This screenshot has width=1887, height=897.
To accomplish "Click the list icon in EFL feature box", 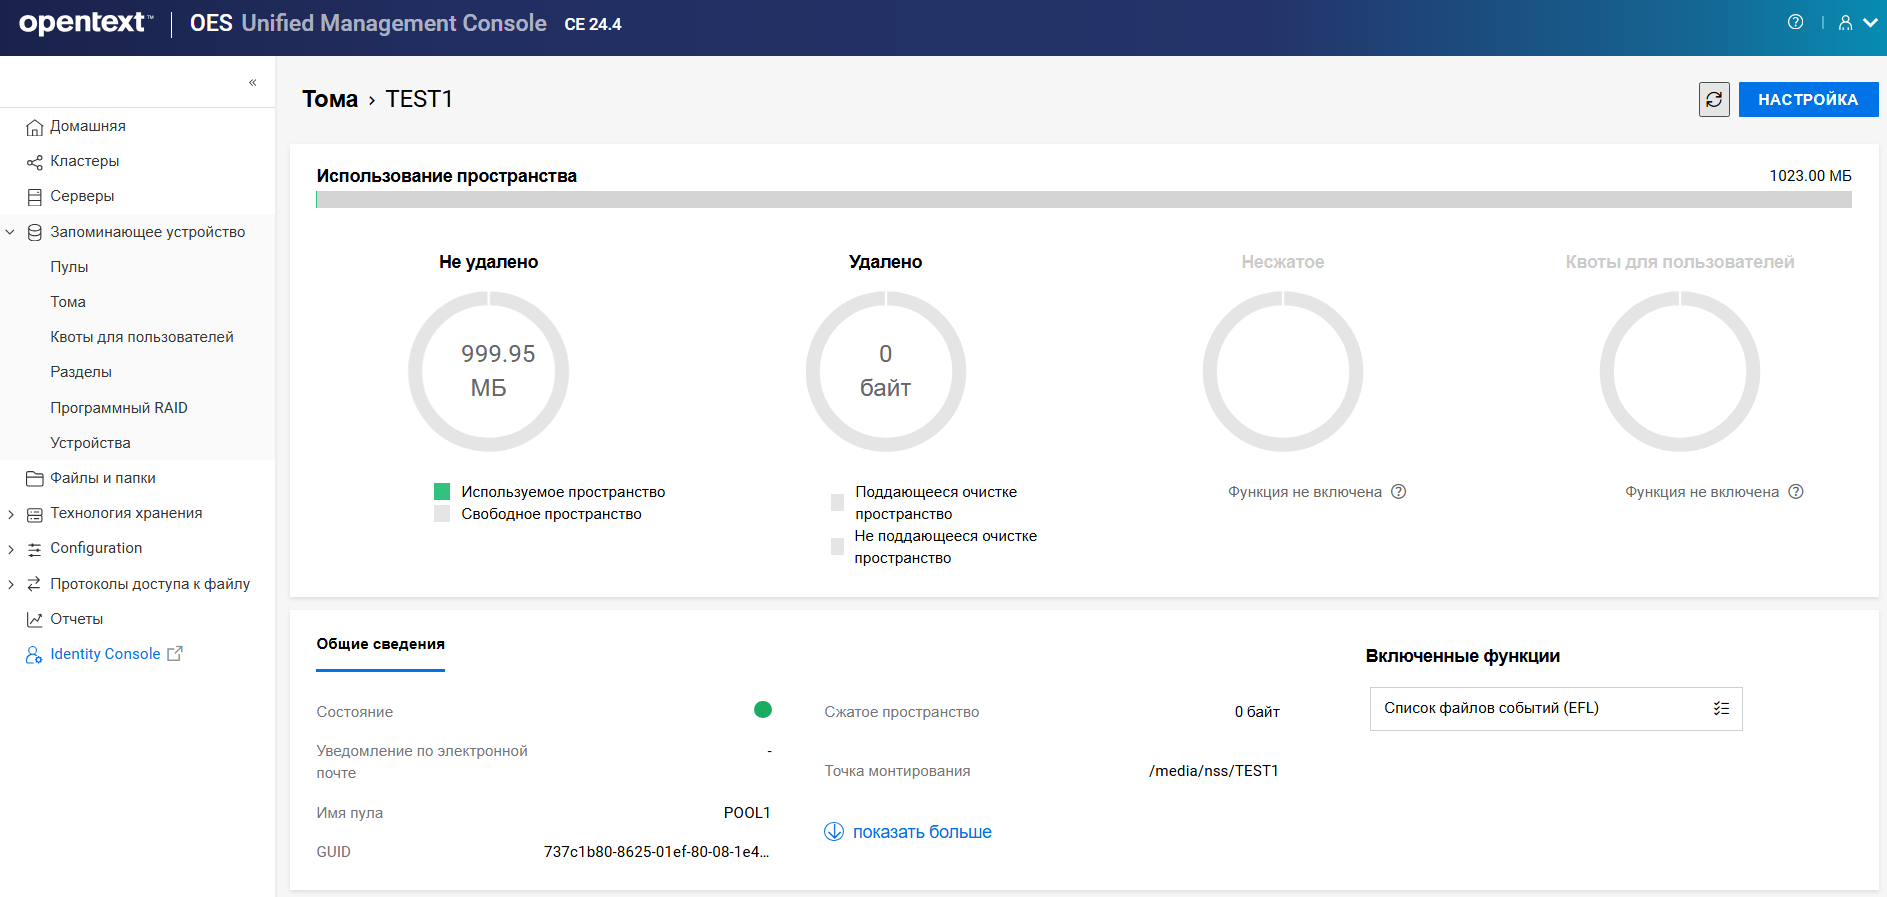I will tap(1720, 708).
